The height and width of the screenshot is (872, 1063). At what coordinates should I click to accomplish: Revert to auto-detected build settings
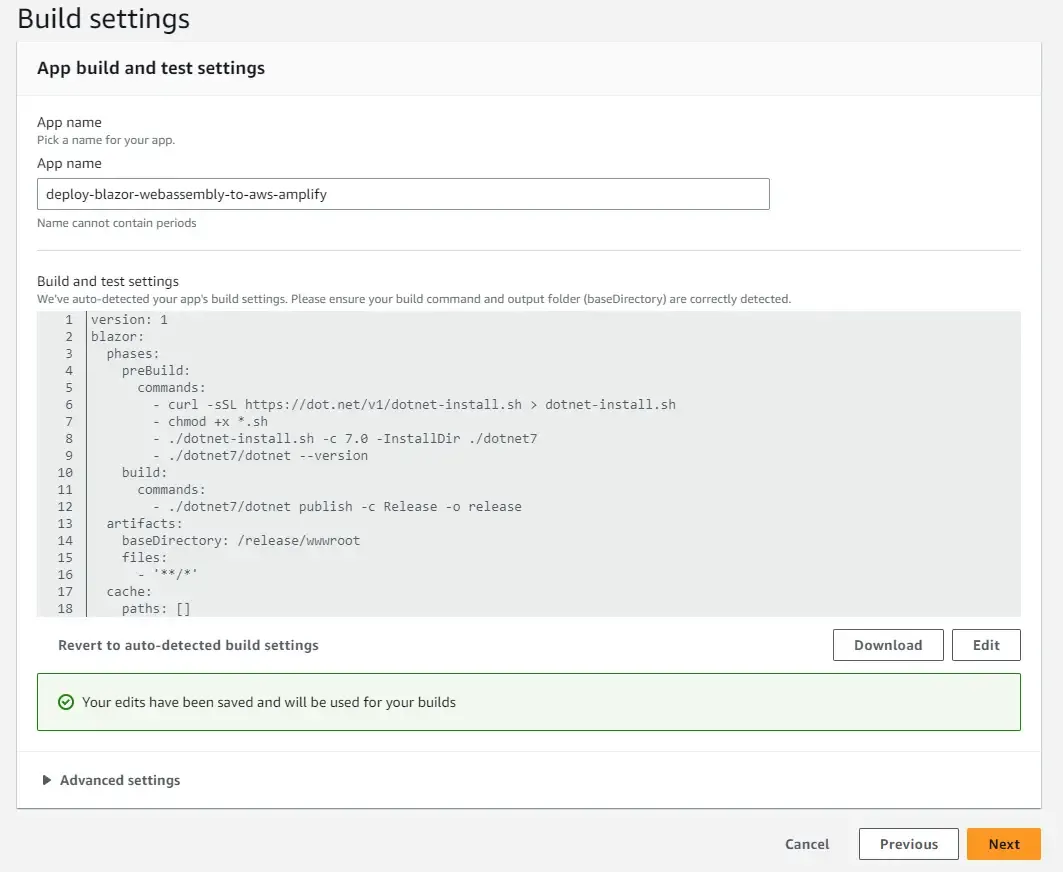(x=188, y=645)
